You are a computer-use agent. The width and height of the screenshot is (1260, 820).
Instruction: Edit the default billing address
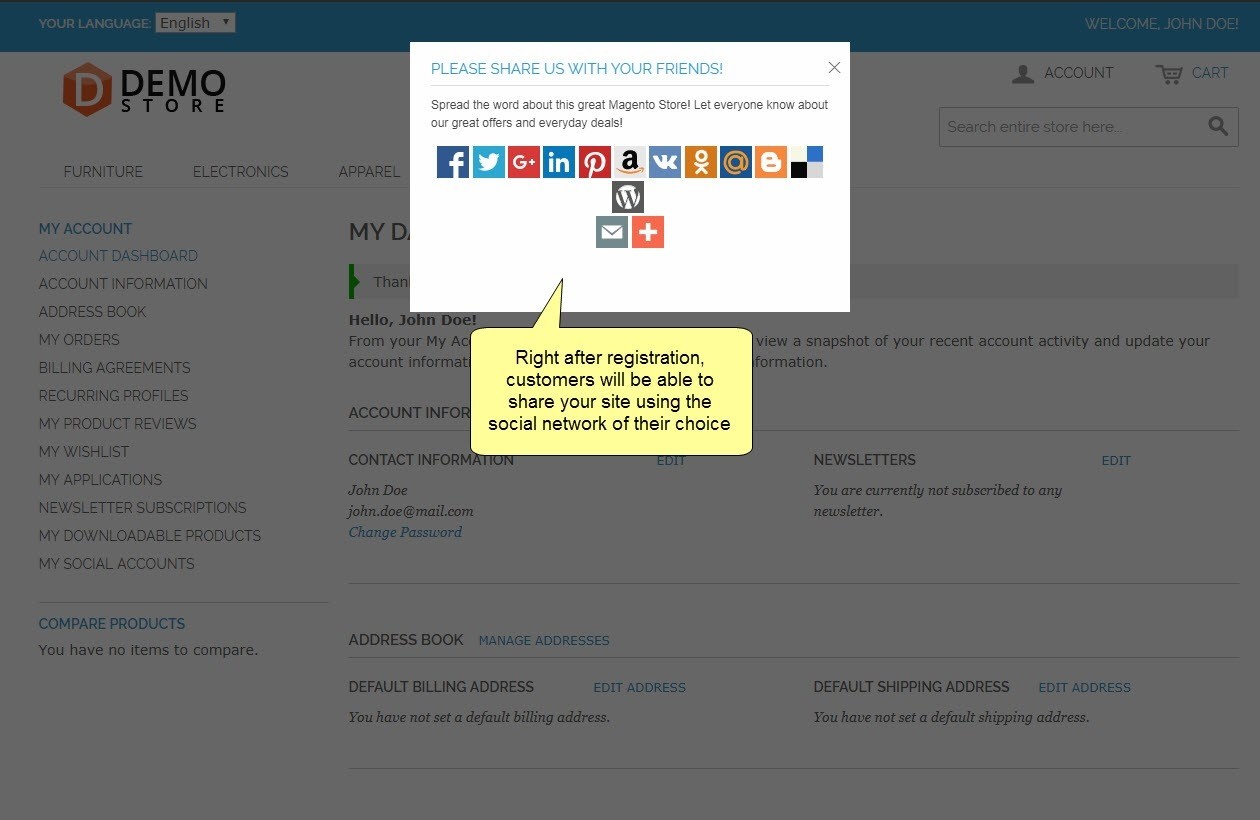pos(640,688)
